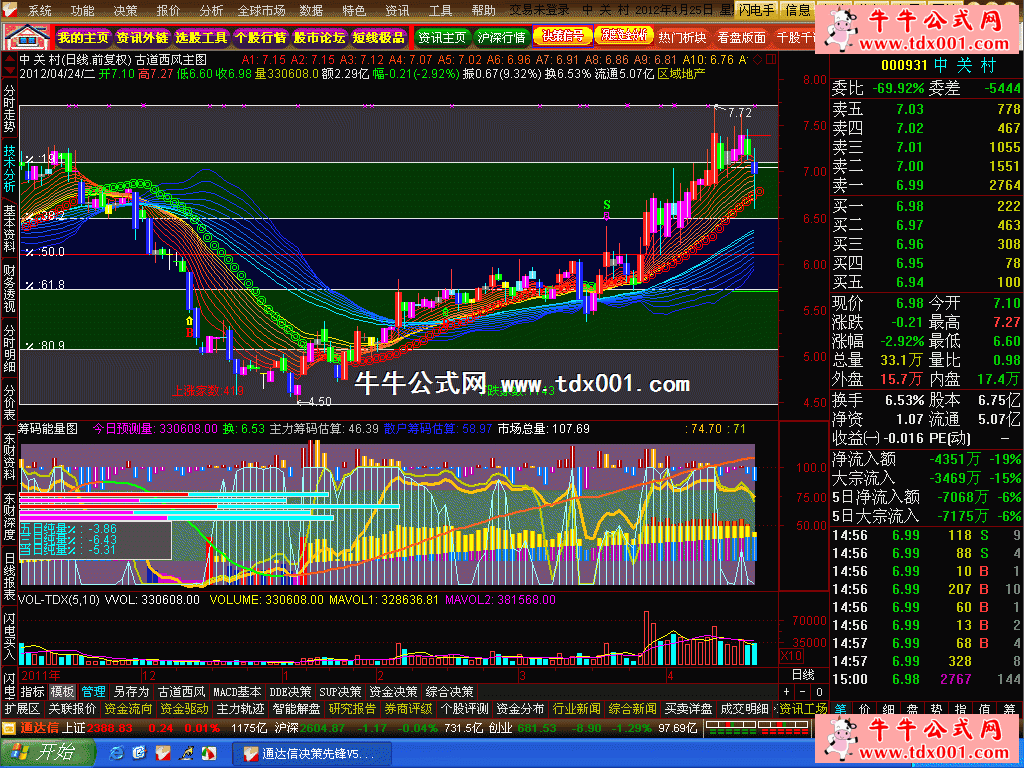Screen dimensions: 1024x768
Task: Open the 决策 menu
Action: [125, 10]
